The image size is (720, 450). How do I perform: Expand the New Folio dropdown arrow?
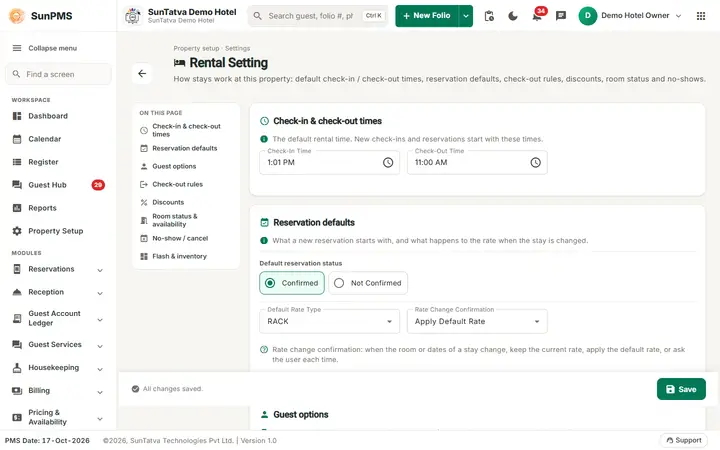click(466, 16)
